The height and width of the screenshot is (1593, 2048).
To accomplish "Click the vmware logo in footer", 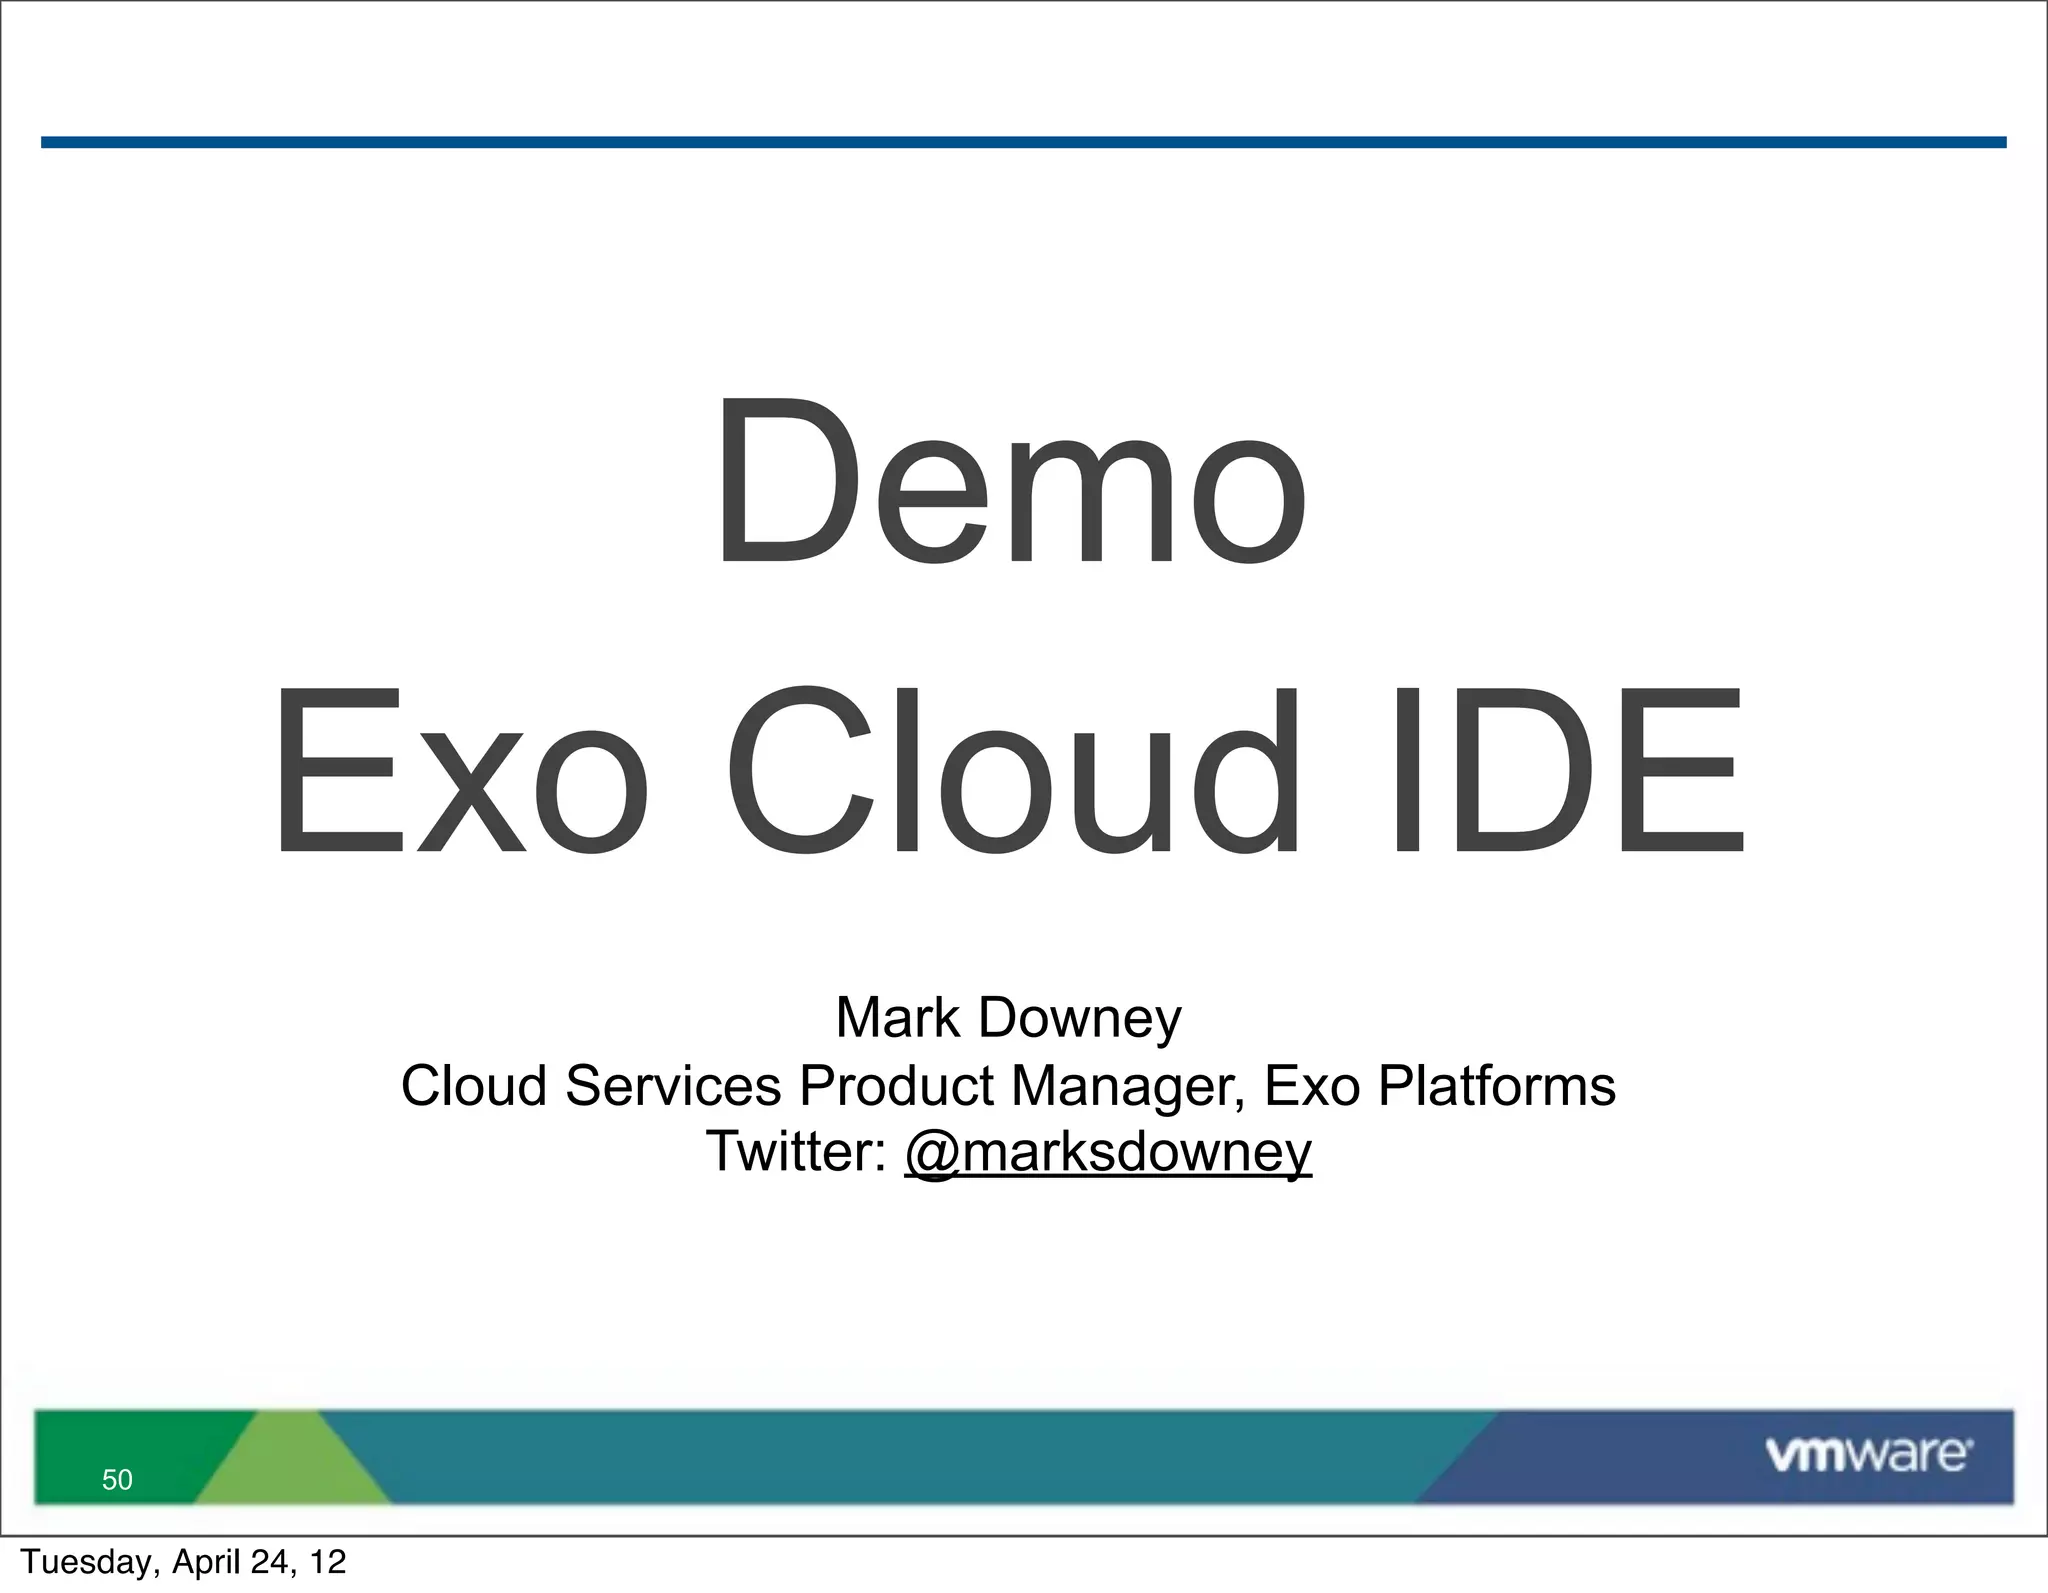I will [x=1867, y=1453].
